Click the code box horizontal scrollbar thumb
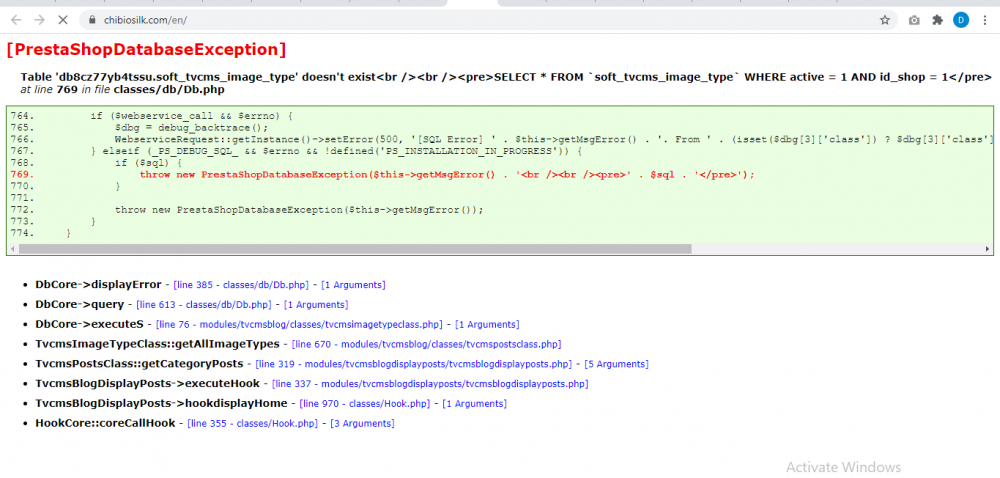This screenshot has height=478, width=1000. [x=355, y=249]
